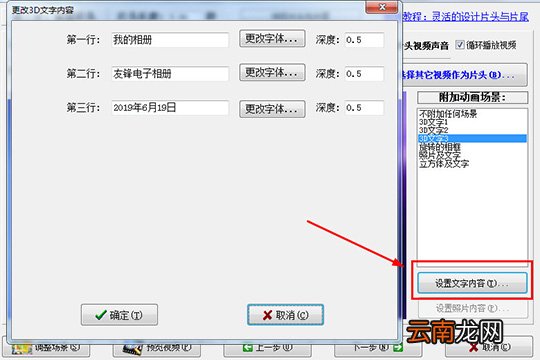Open 更改字体 for the second row
The image size is (540, 360).
click(x=272, y=72)
